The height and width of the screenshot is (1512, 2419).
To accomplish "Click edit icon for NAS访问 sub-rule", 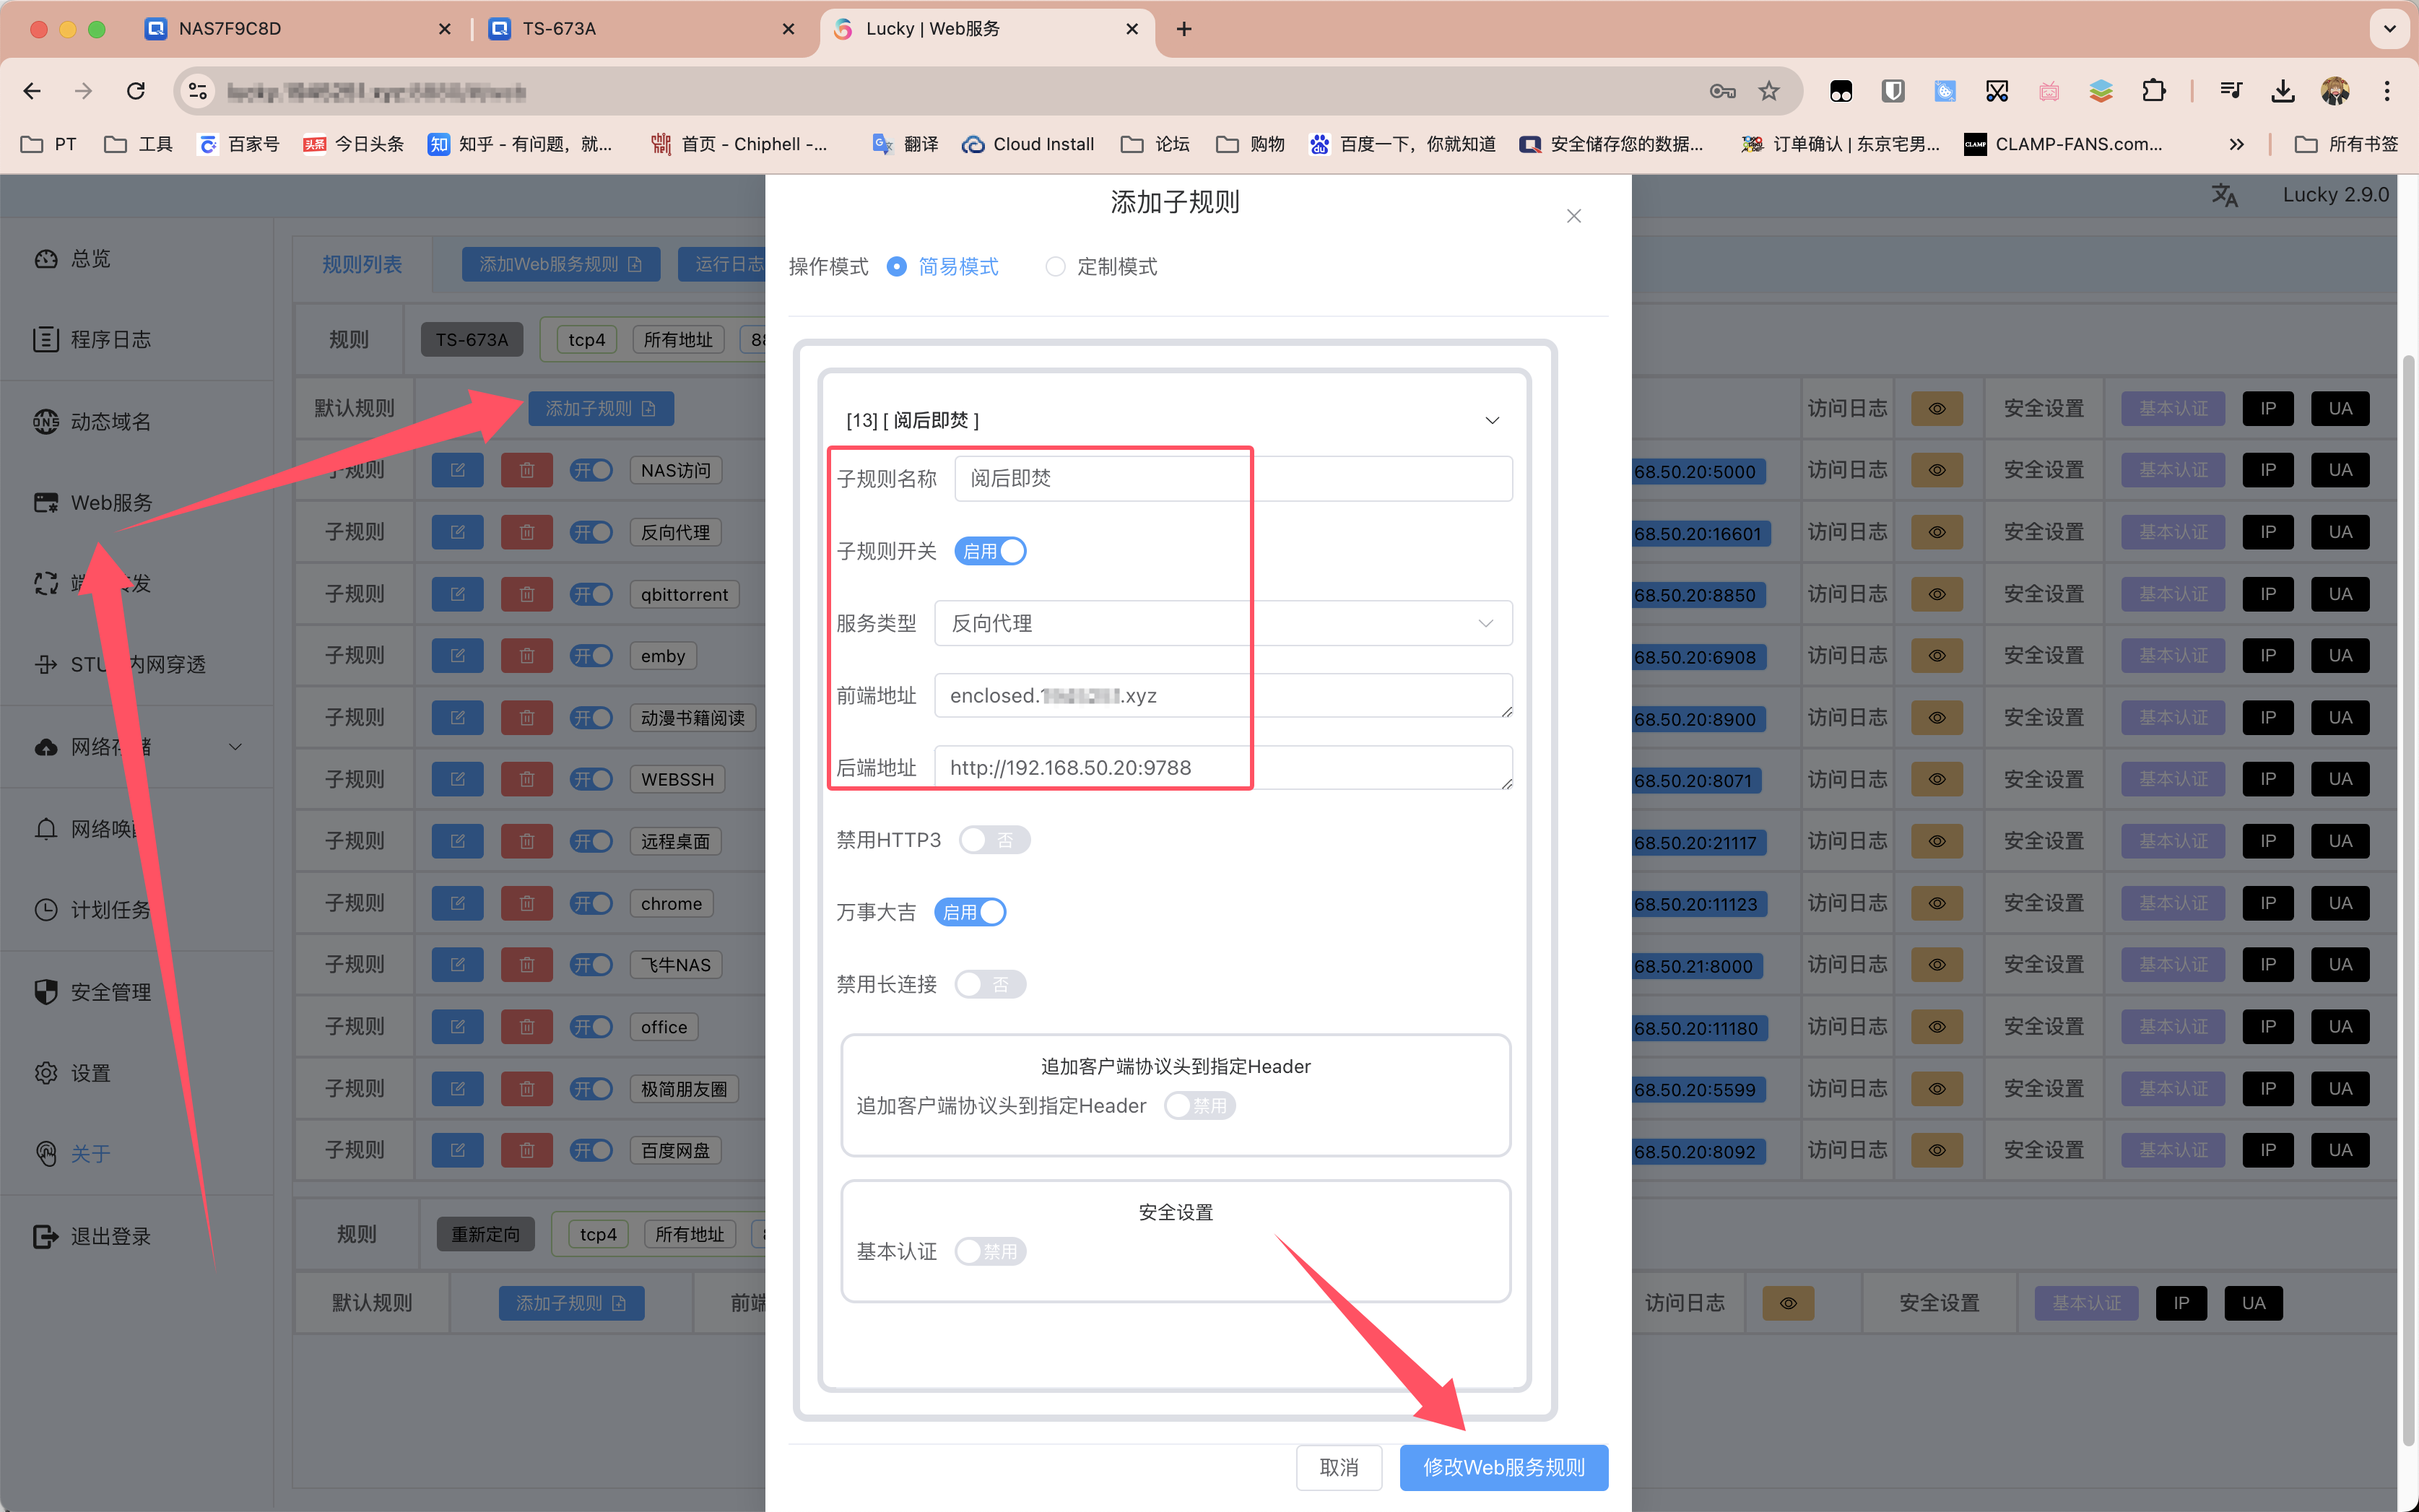I will tap(458, 470).
